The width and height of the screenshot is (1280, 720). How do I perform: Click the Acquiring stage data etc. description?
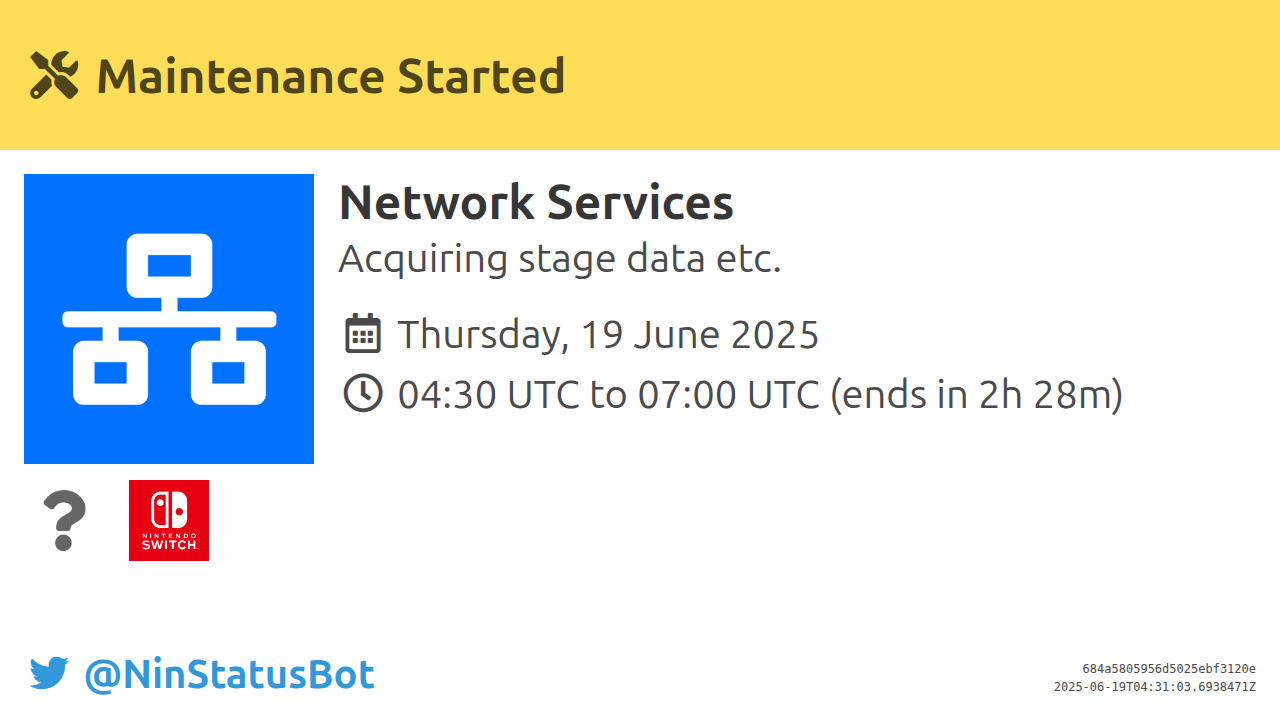coord(559,259)
